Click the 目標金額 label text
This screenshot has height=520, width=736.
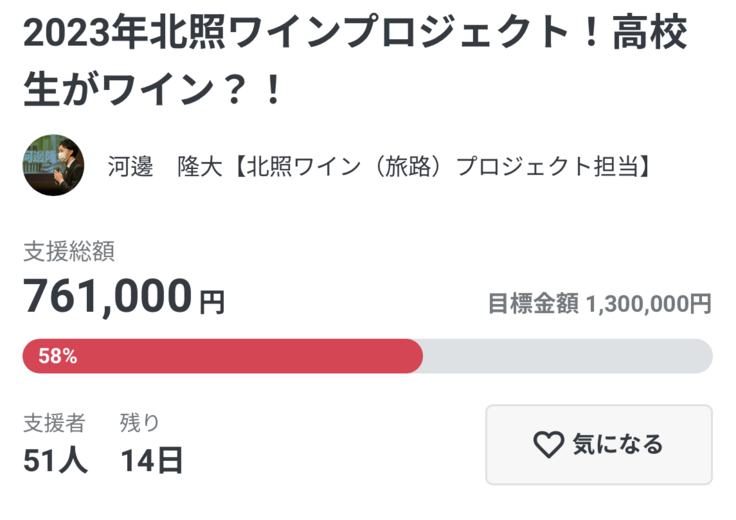533,304
